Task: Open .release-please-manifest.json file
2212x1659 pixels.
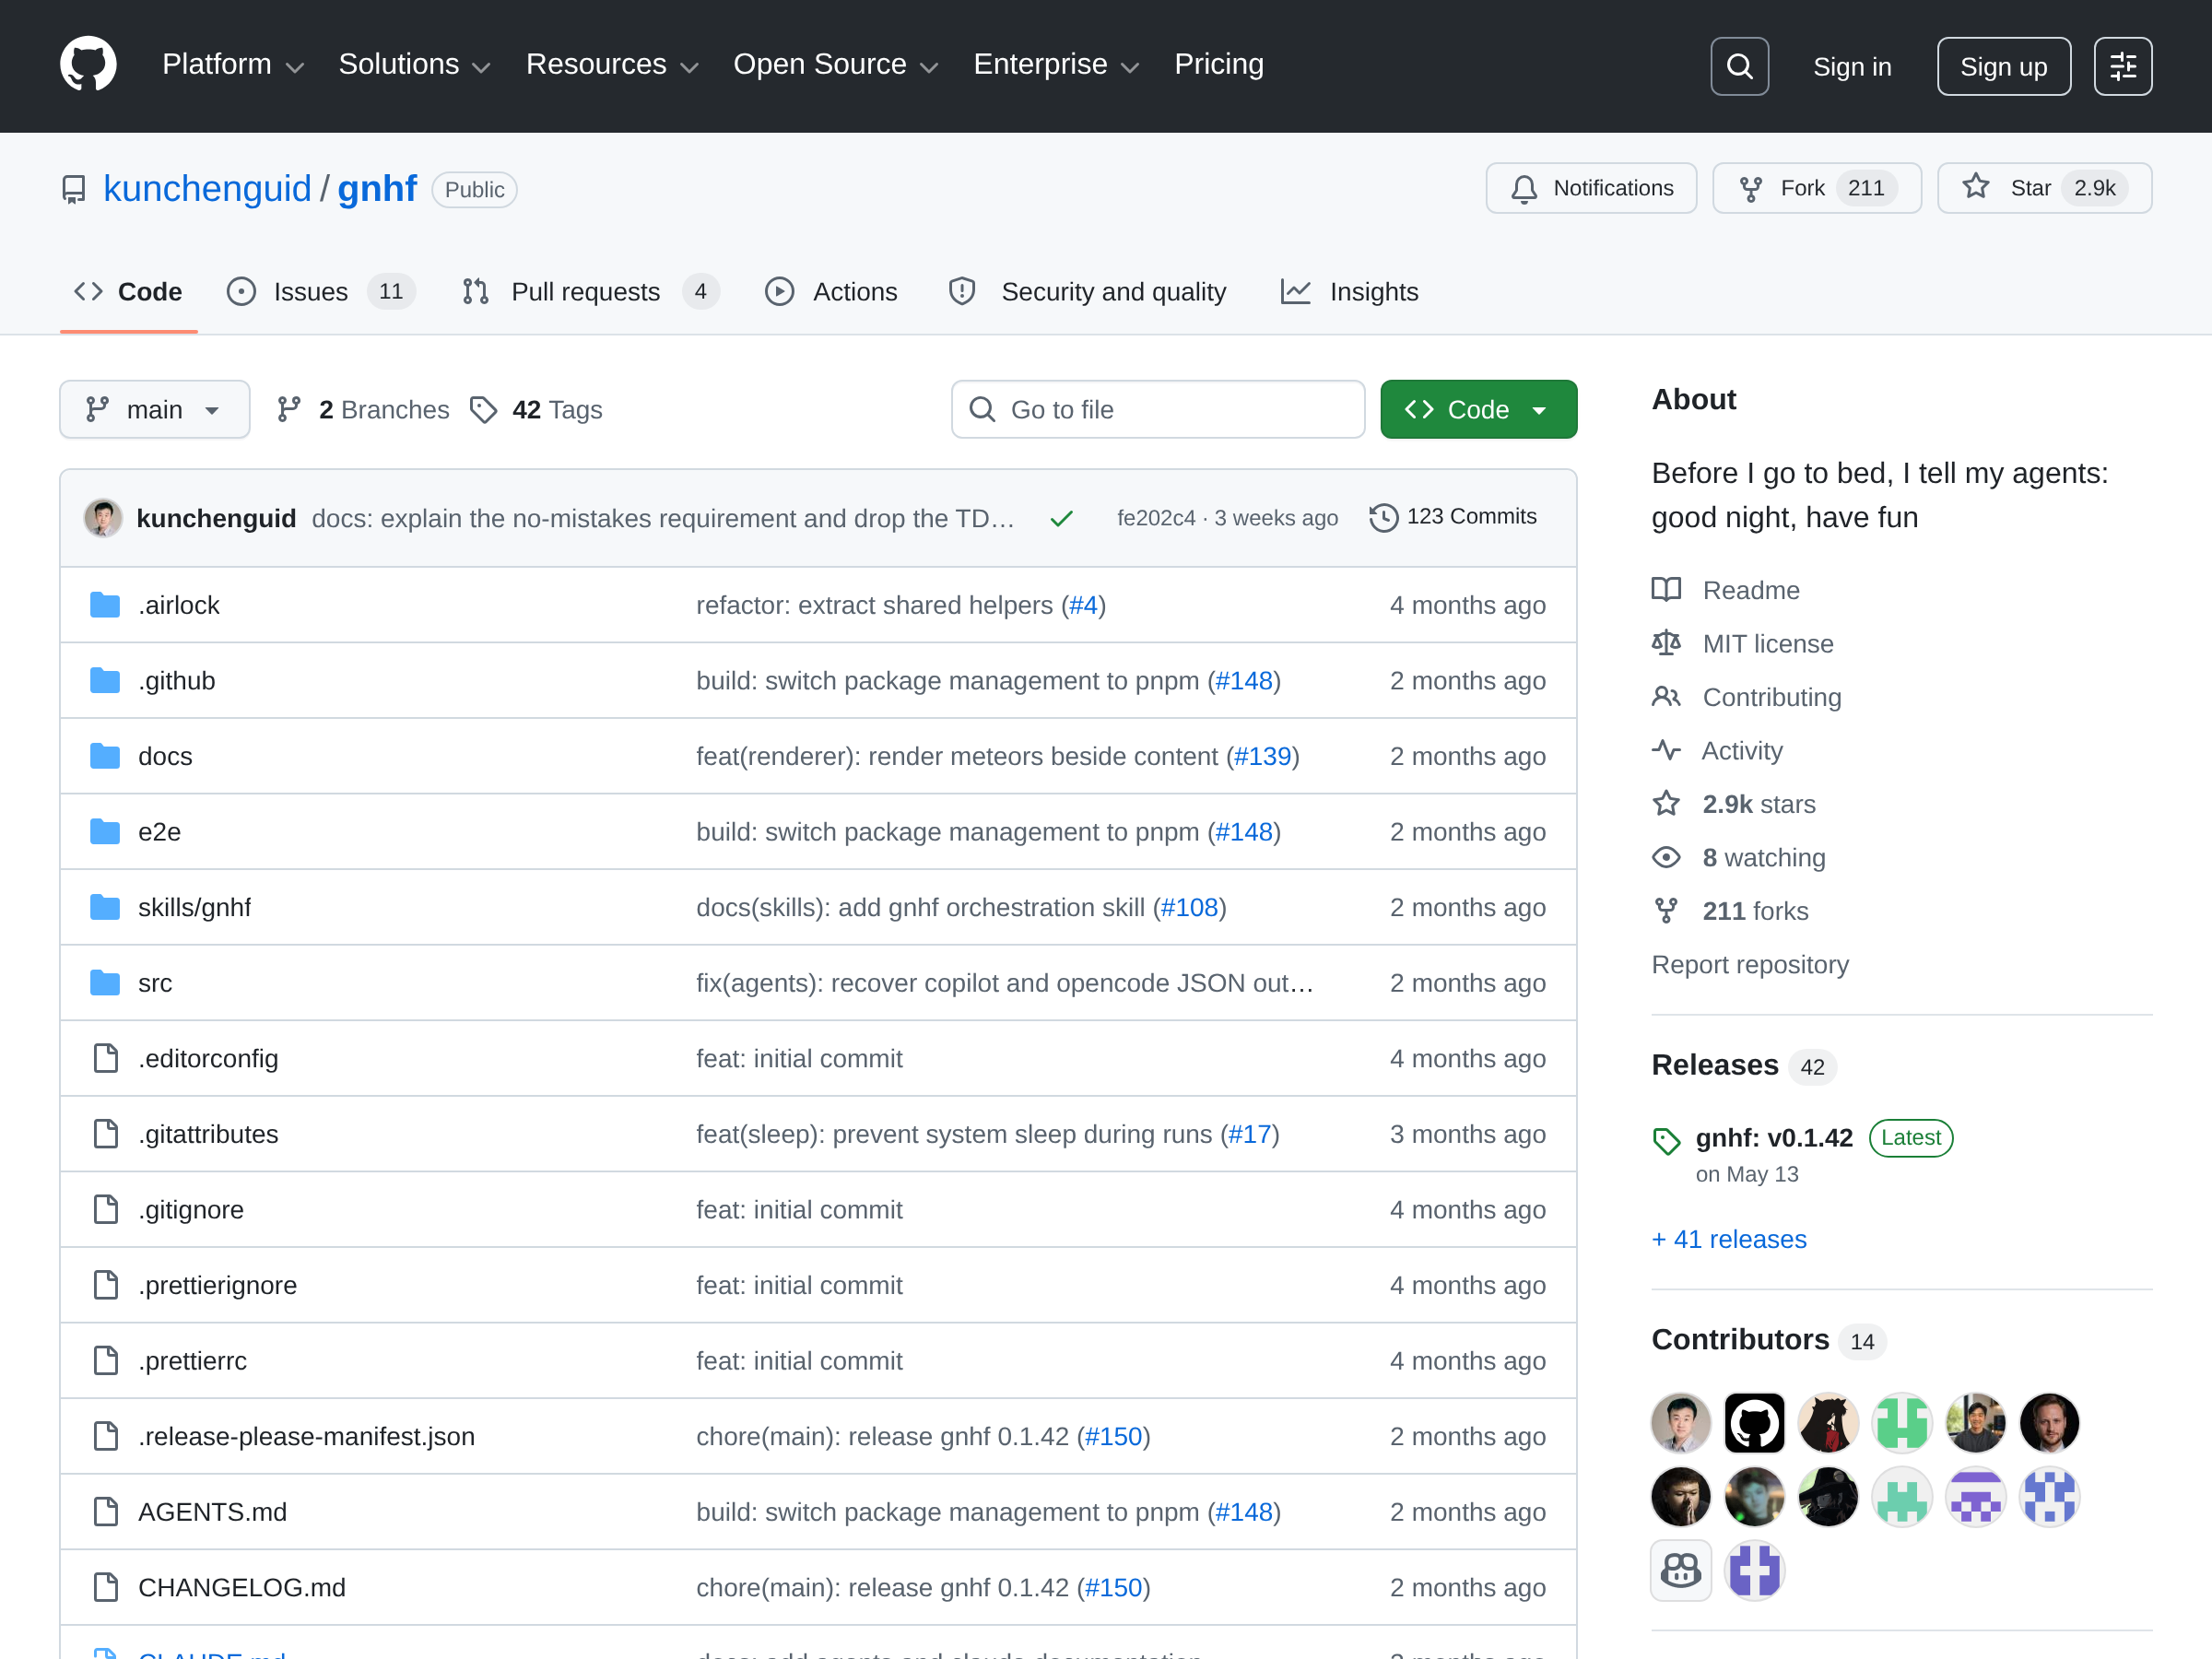Action: point(306,1436)
